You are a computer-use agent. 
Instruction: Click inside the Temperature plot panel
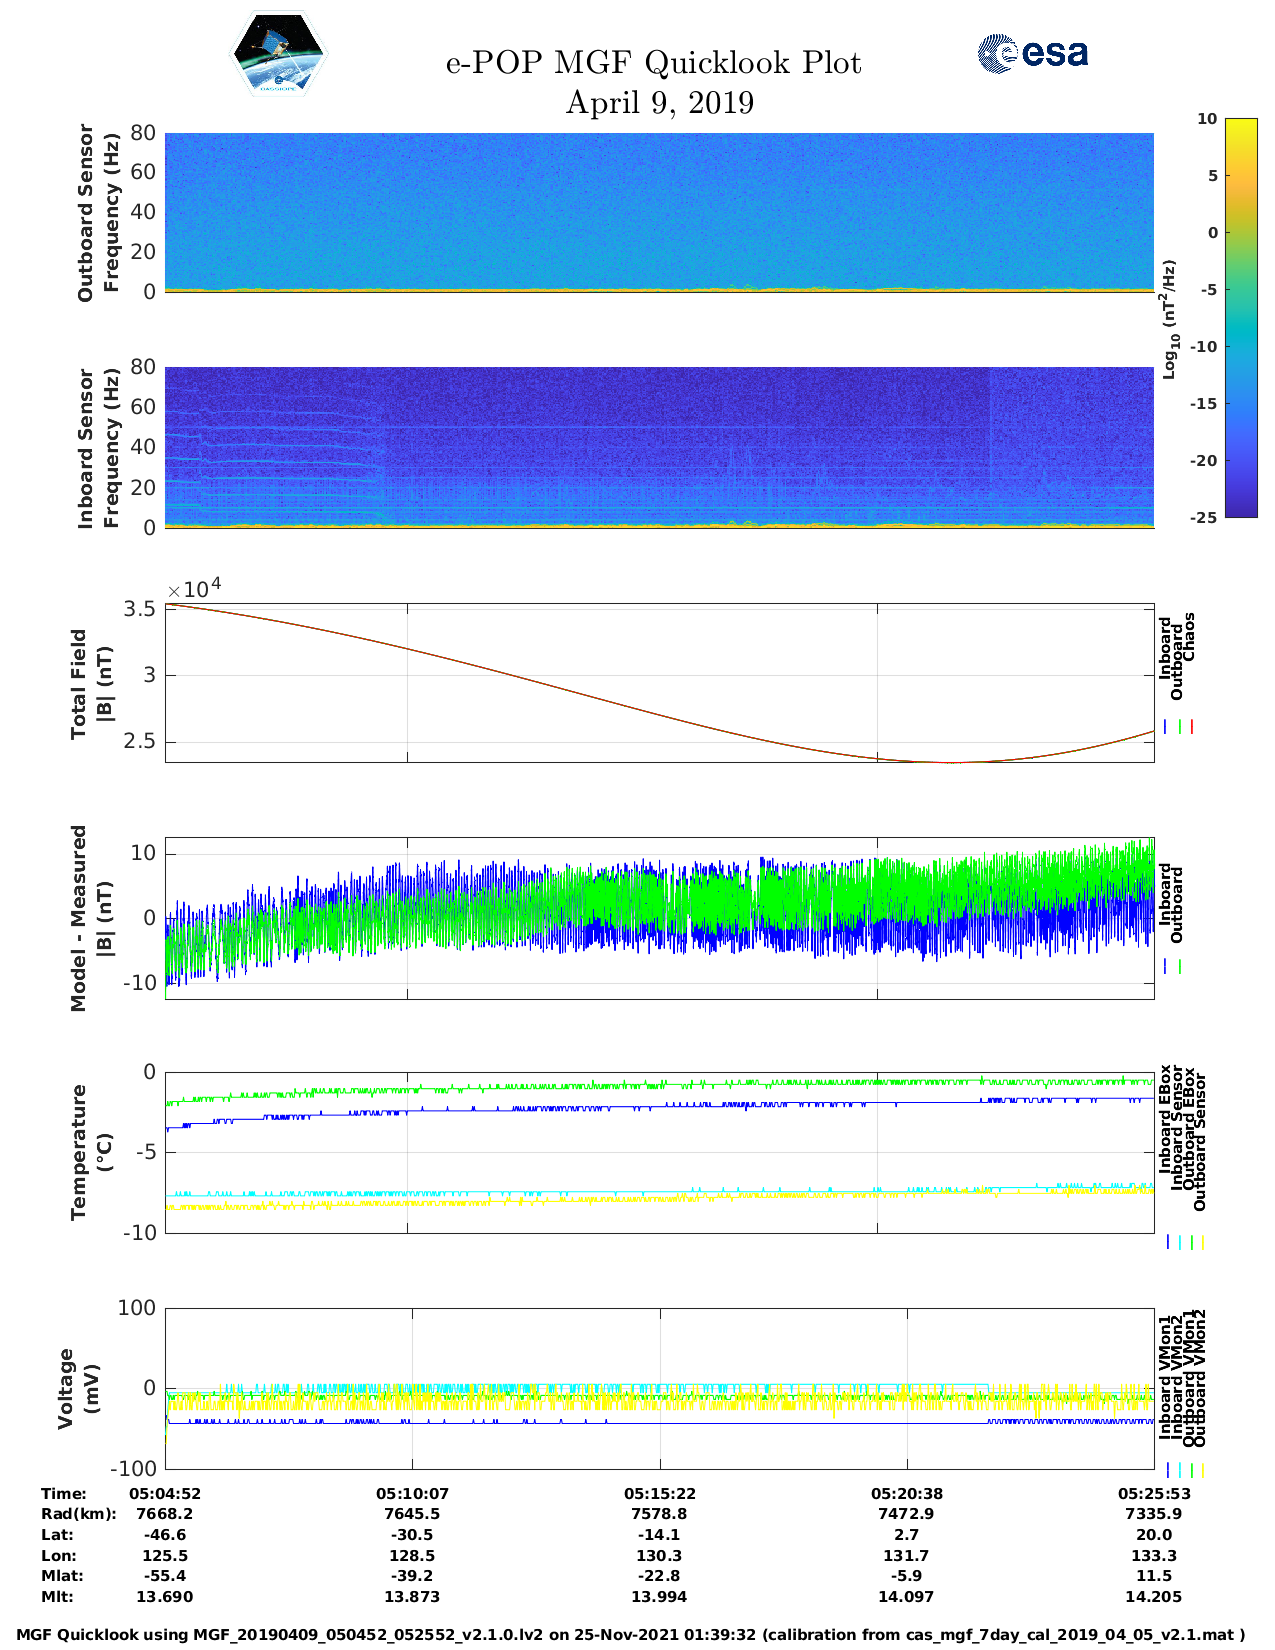pos(659,1152)
